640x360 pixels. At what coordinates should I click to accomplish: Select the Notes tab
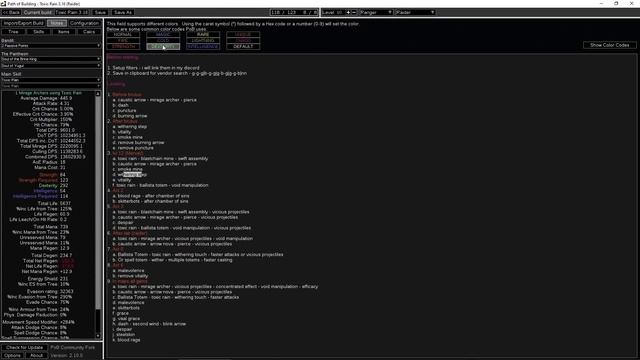coord(57,23)
